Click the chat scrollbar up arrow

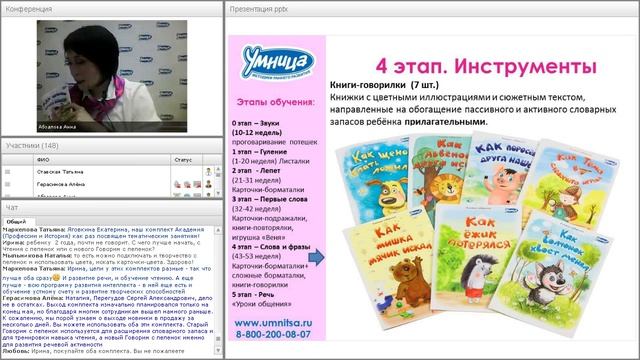218,231
